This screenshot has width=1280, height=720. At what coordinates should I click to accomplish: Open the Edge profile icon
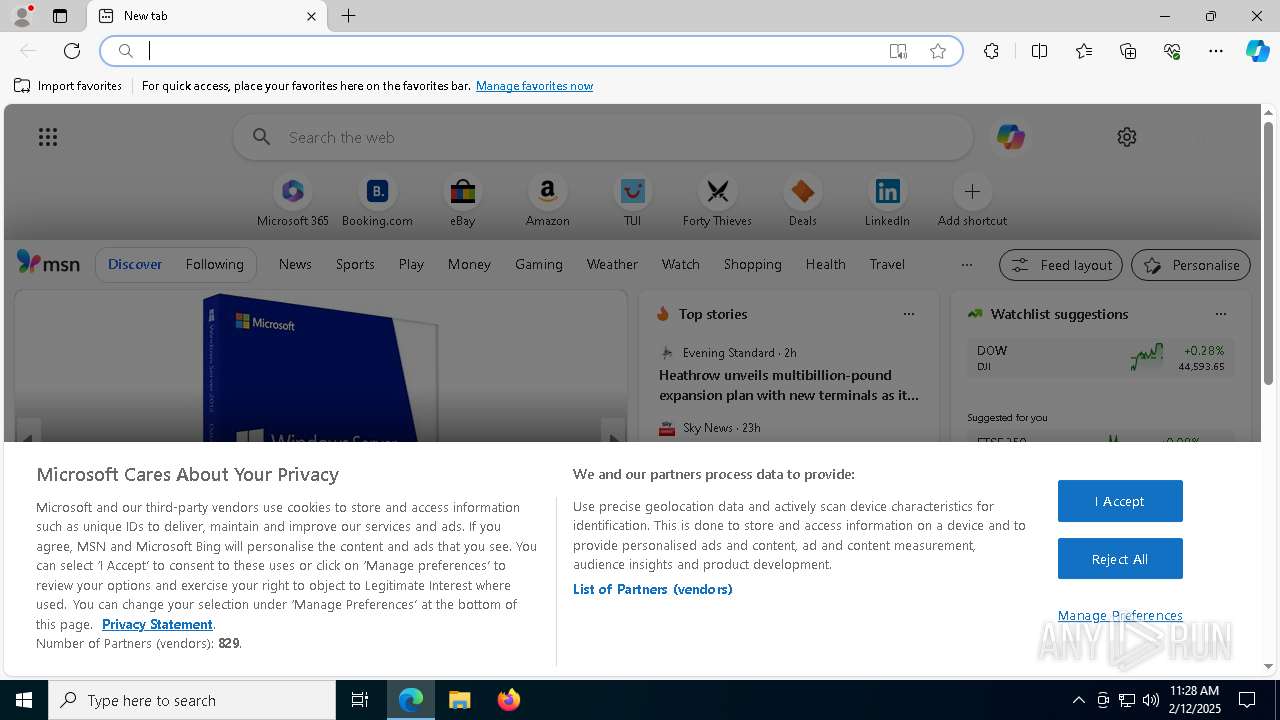pos(22,16)
